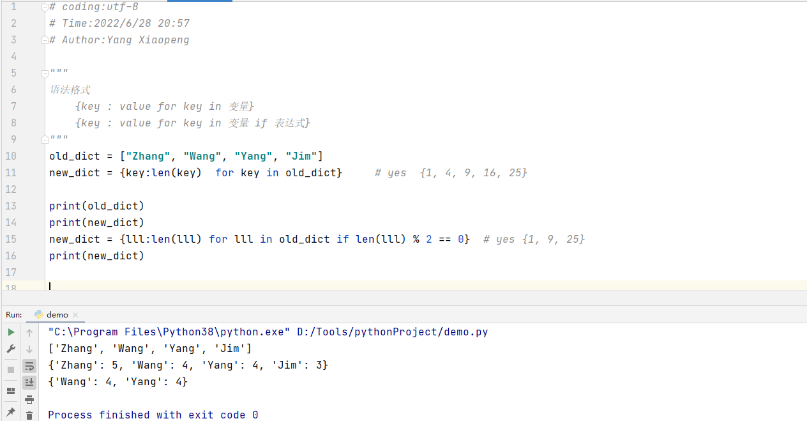The height and width of the screenshot is (422, 807).
Task: Print console output with printer icon
Action: [29, 399]
